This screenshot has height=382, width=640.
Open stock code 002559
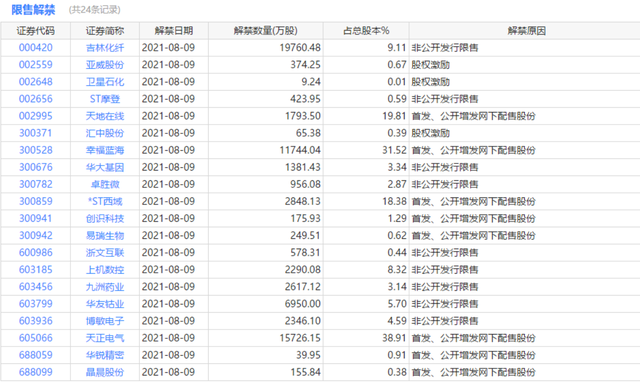click(36, 65)
